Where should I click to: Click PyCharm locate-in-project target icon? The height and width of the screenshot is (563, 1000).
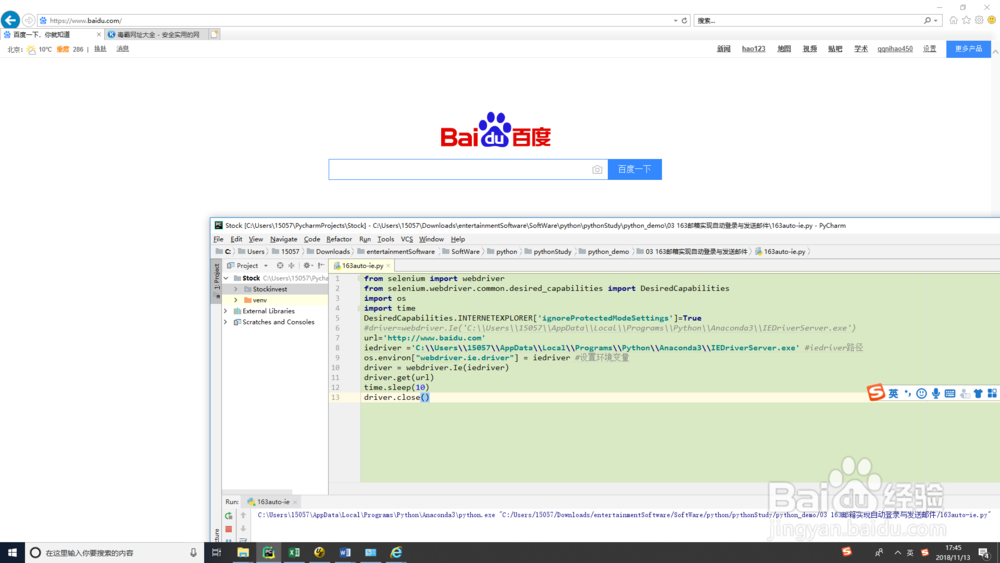(x=280, y=265)
